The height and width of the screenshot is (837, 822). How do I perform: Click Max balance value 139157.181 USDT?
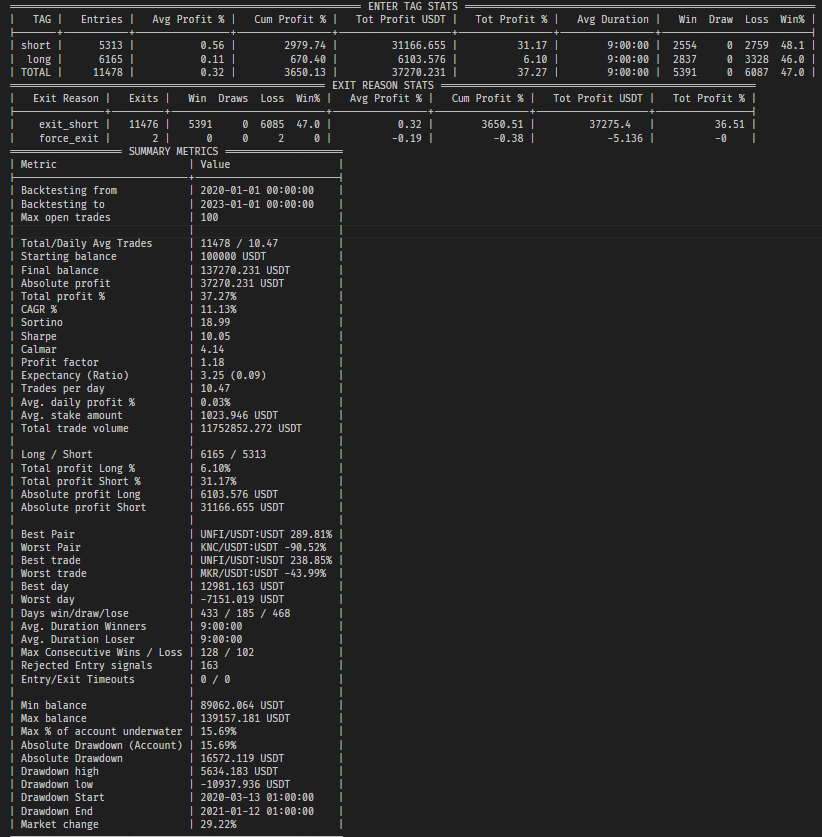click(245, 718)
